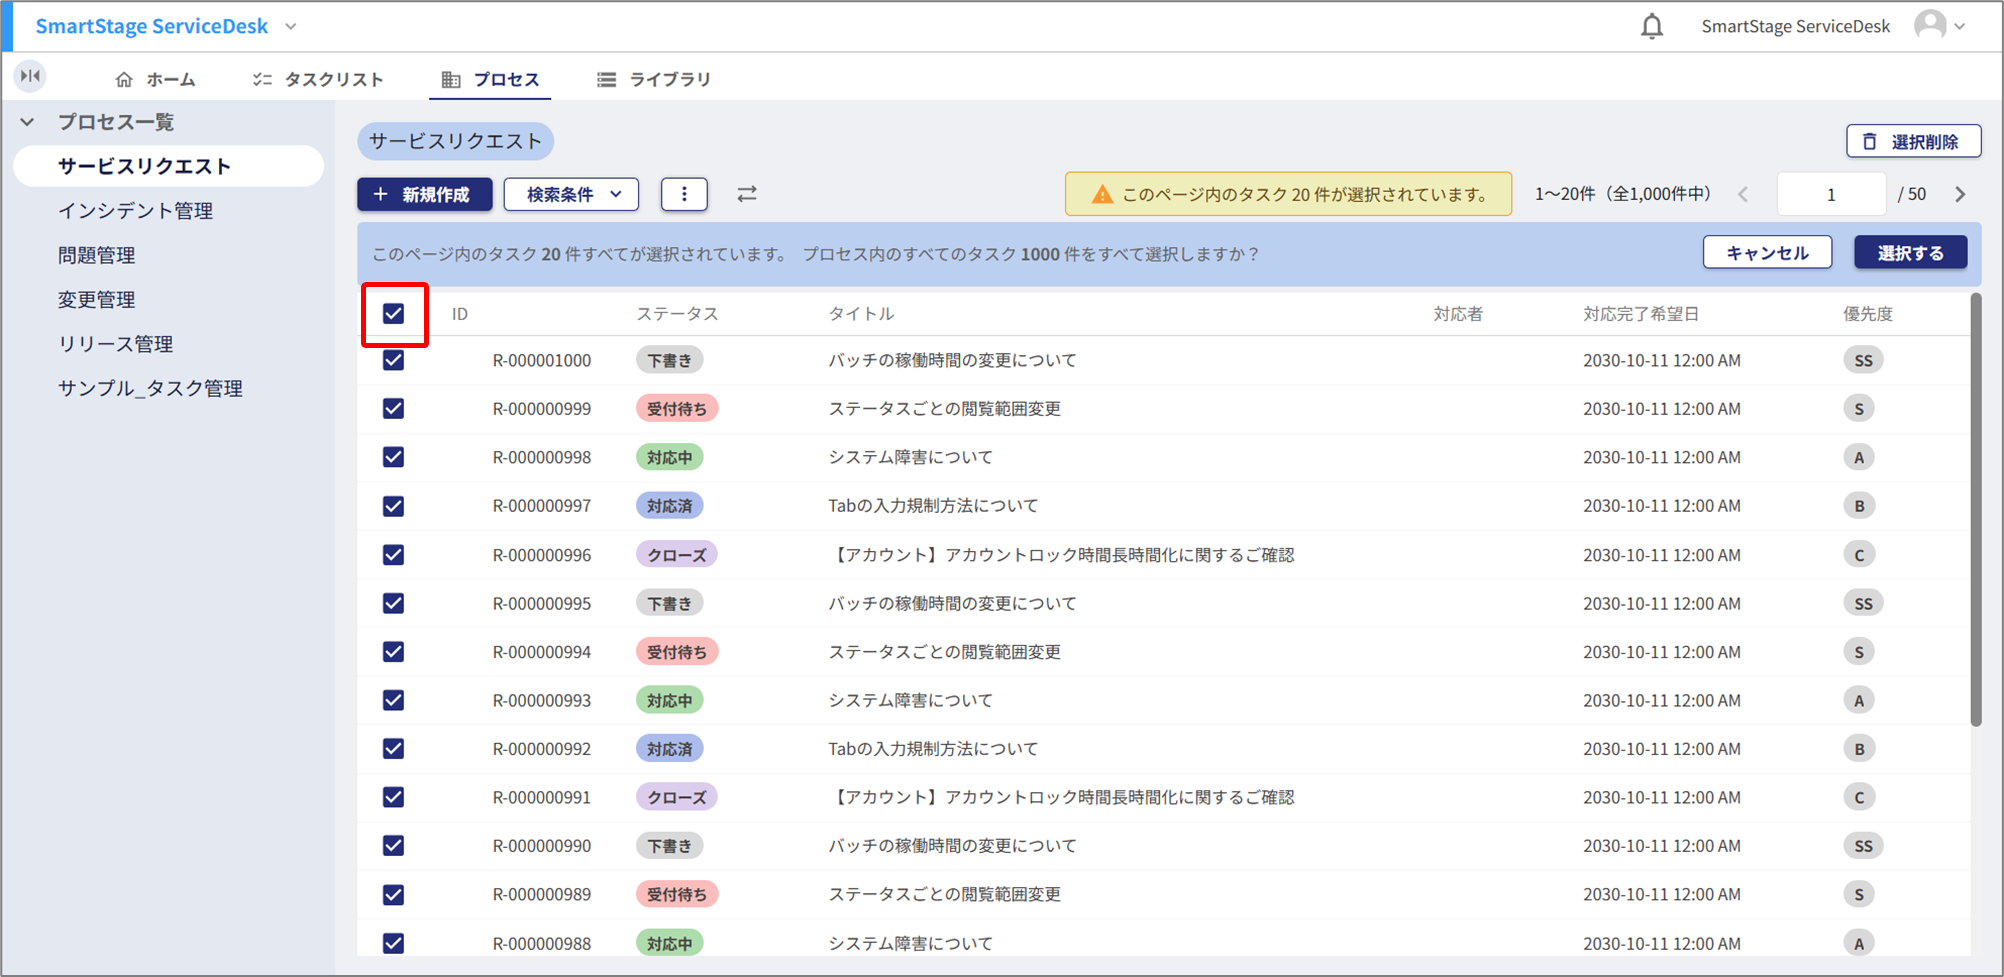This screenshot has height=977, width=2004.
Task: Click the swap arrows icon beside the toolbar
Action: coord(747,194)
